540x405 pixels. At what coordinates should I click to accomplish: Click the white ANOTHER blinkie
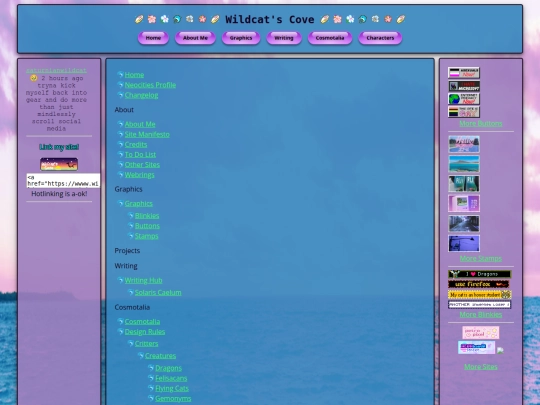479,304
